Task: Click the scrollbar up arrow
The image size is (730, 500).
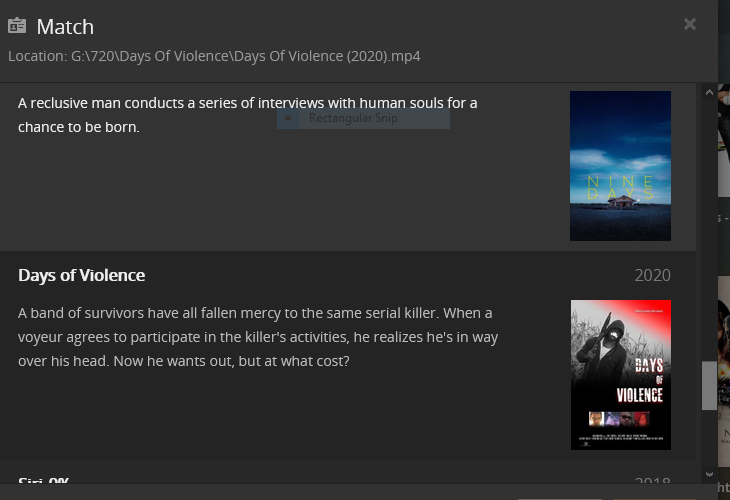Action: click(x=709, y=92)
